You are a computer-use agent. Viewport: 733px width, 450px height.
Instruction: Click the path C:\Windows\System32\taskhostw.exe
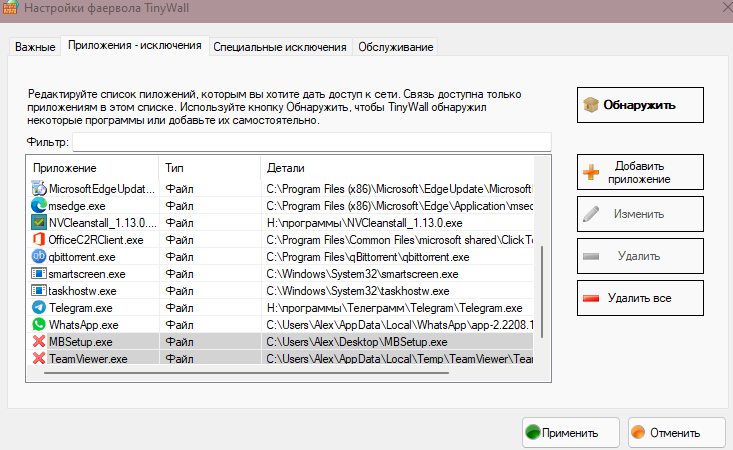point(358,291)
